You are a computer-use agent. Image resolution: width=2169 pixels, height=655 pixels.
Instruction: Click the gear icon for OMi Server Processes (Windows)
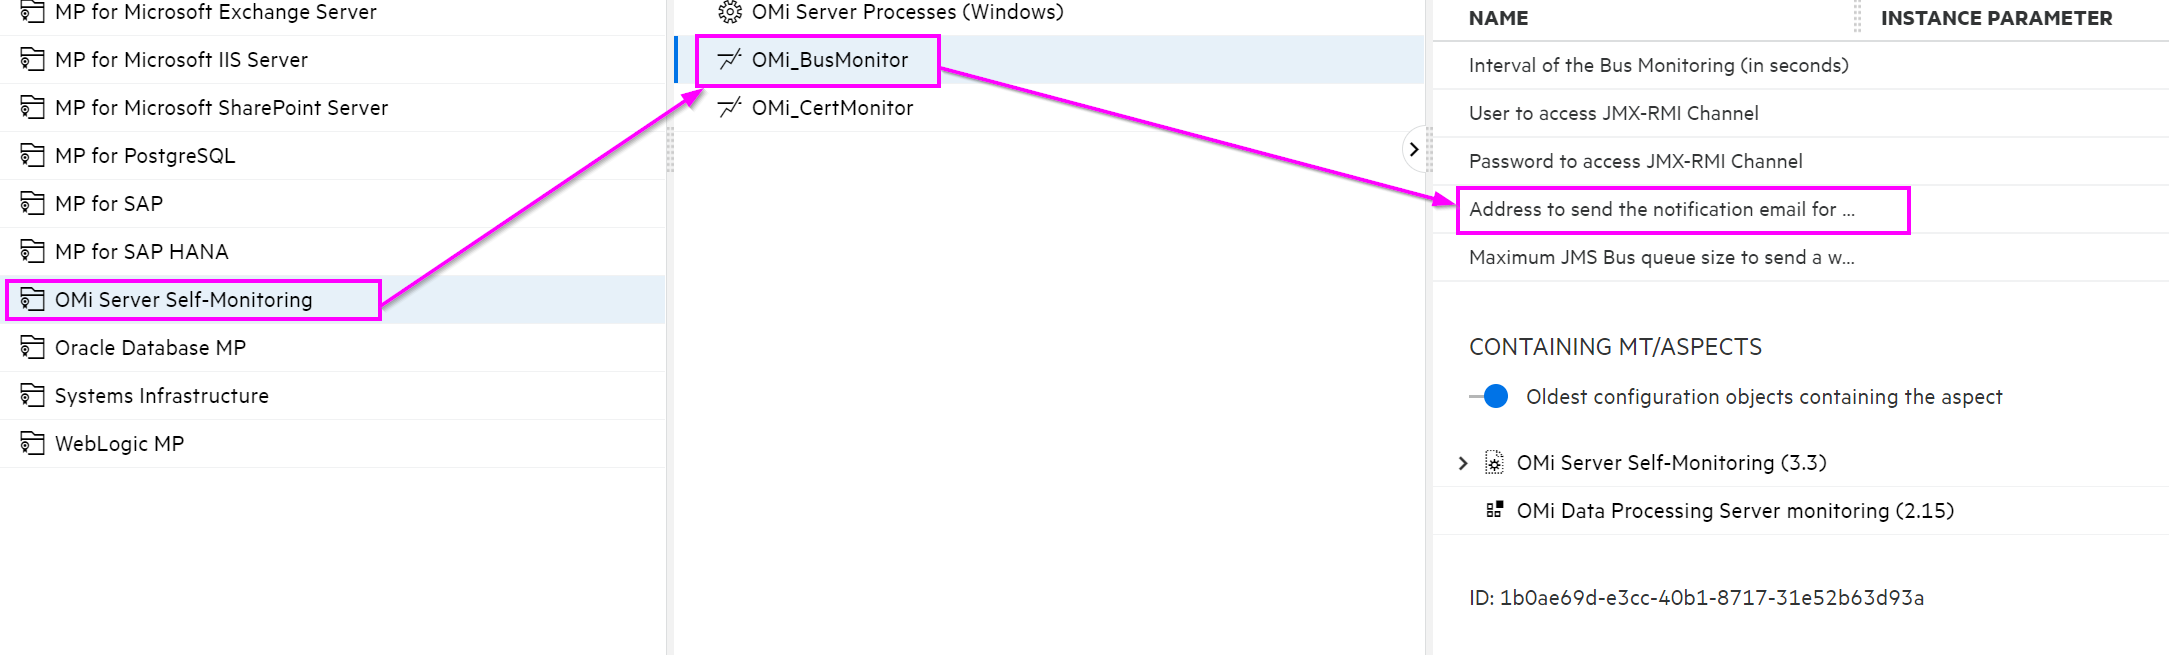(730, 12)
